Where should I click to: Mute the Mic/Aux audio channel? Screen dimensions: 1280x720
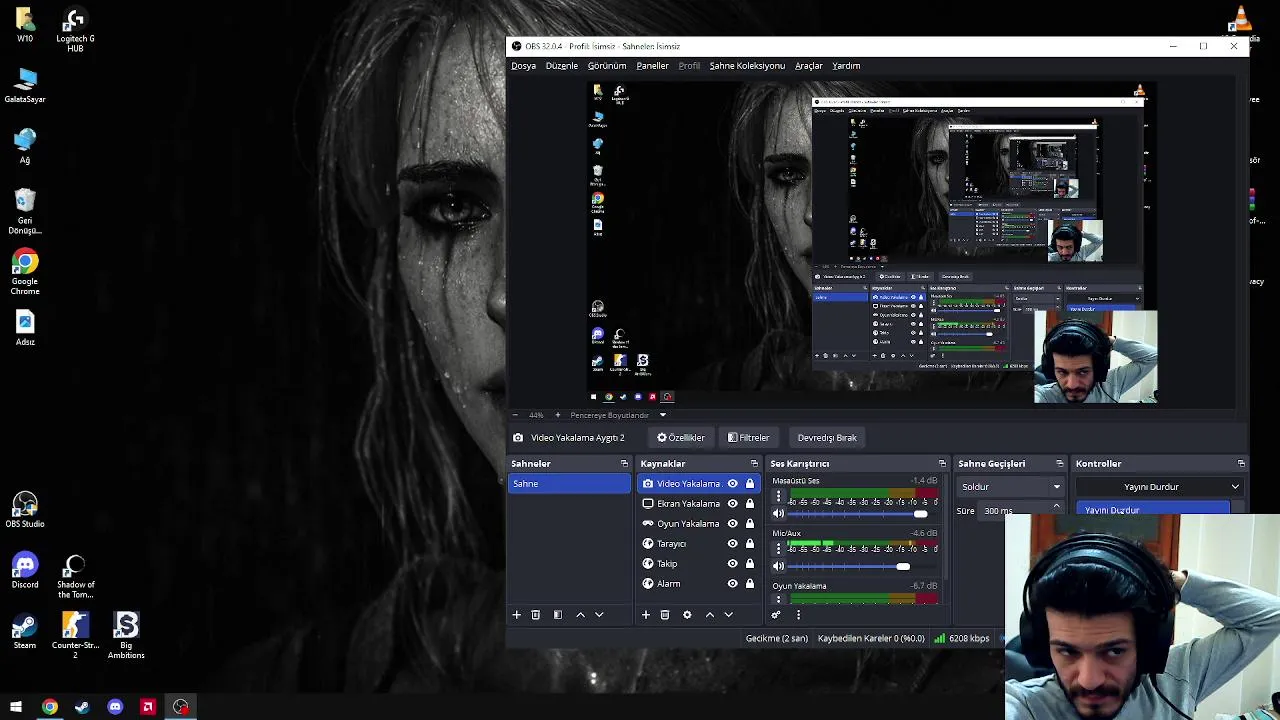click(x=778, y=566)
